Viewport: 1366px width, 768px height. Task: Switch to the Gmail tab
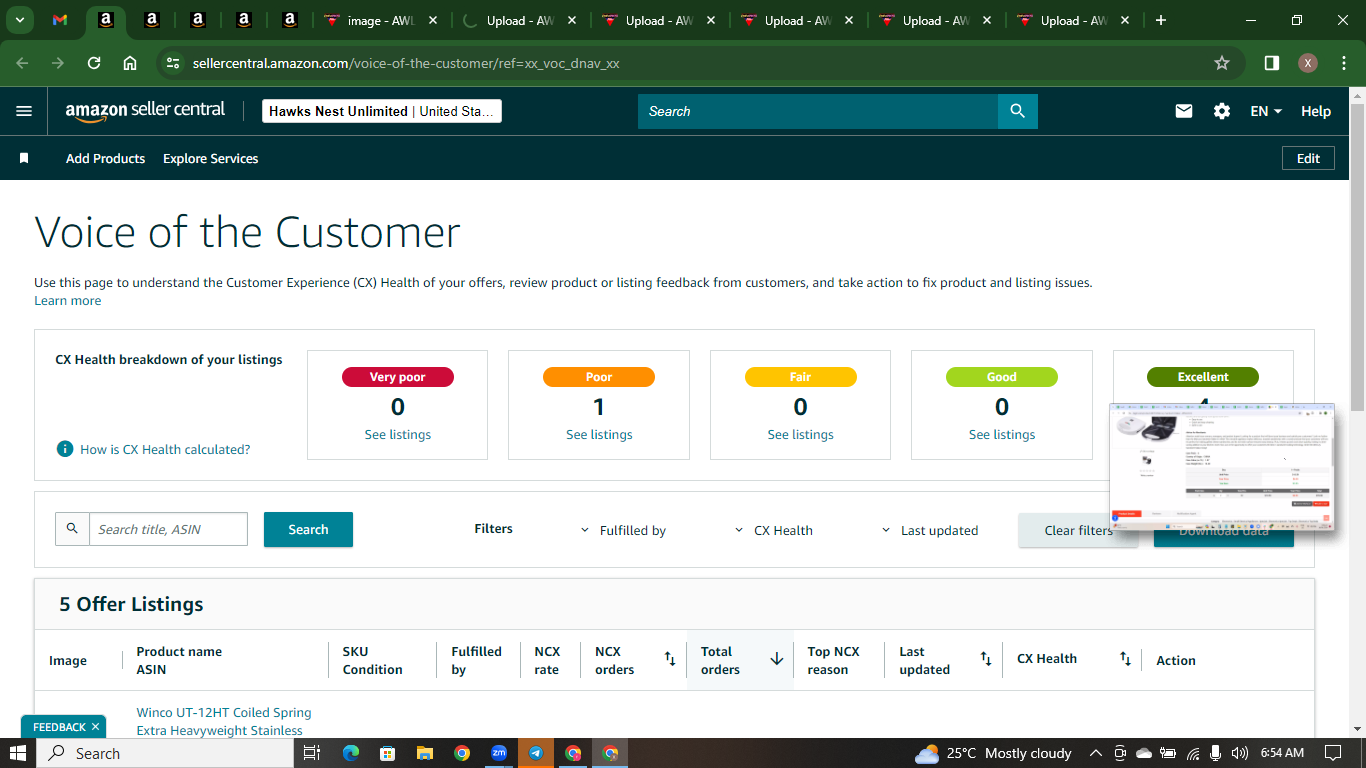(x=60, y=20)
